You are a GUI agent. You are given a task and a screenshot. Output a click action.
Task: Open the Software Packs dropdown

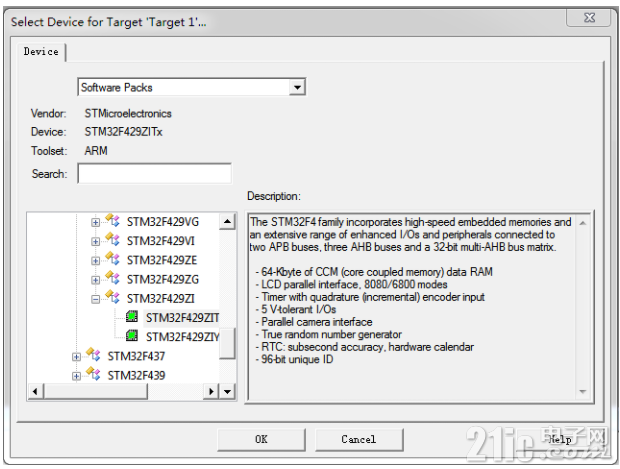[x=297, y=87]
